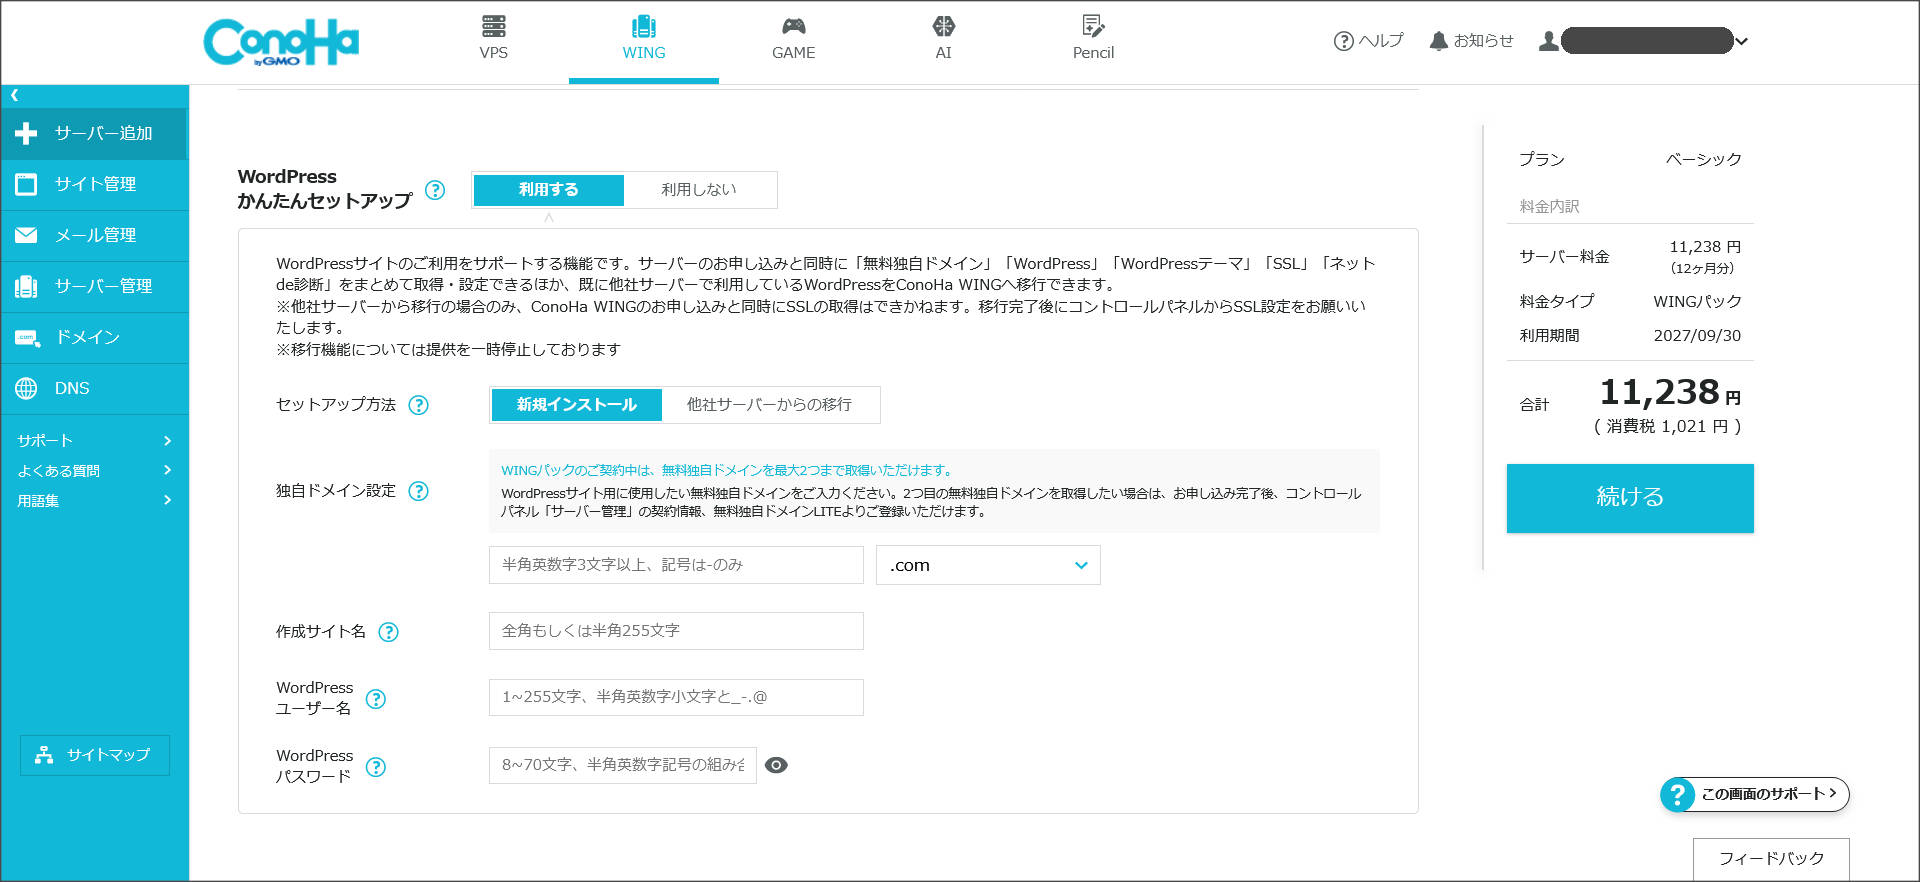Open サイト管理 in the sidebar

(94, 184)
